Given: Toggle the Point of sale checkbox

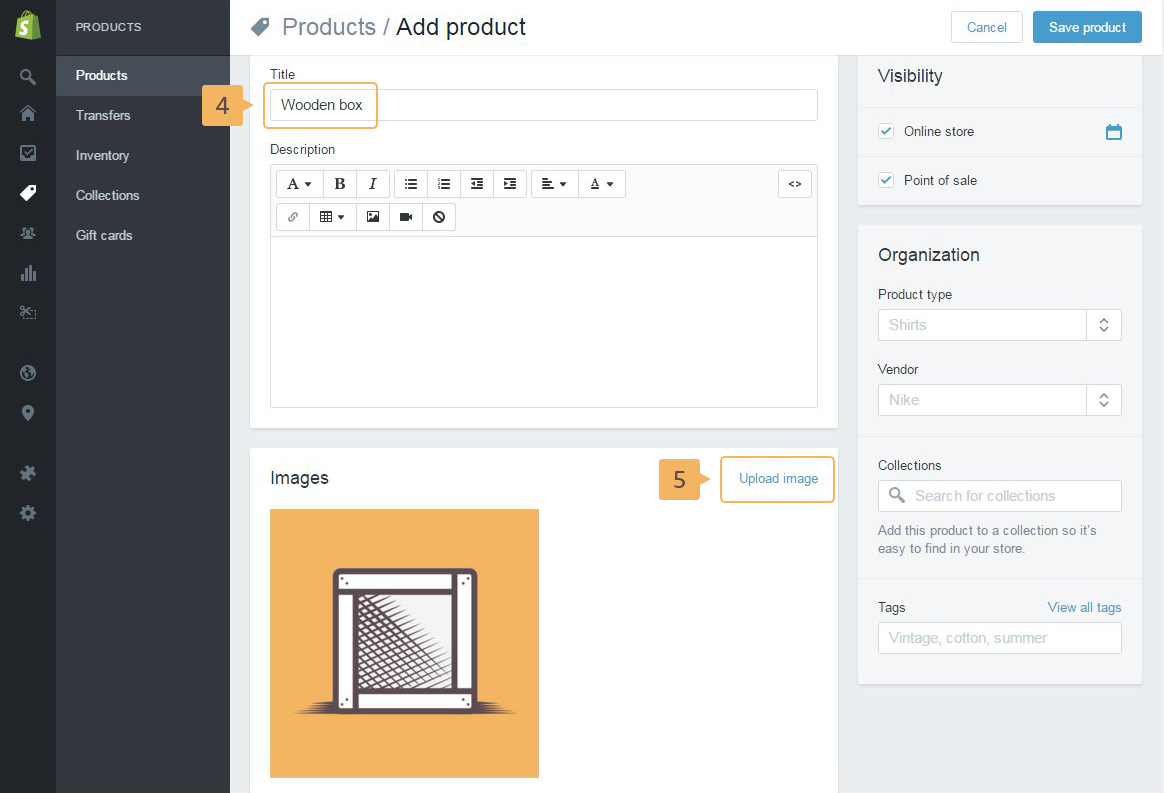Looking at the screenshot, I should coord(885,180).
